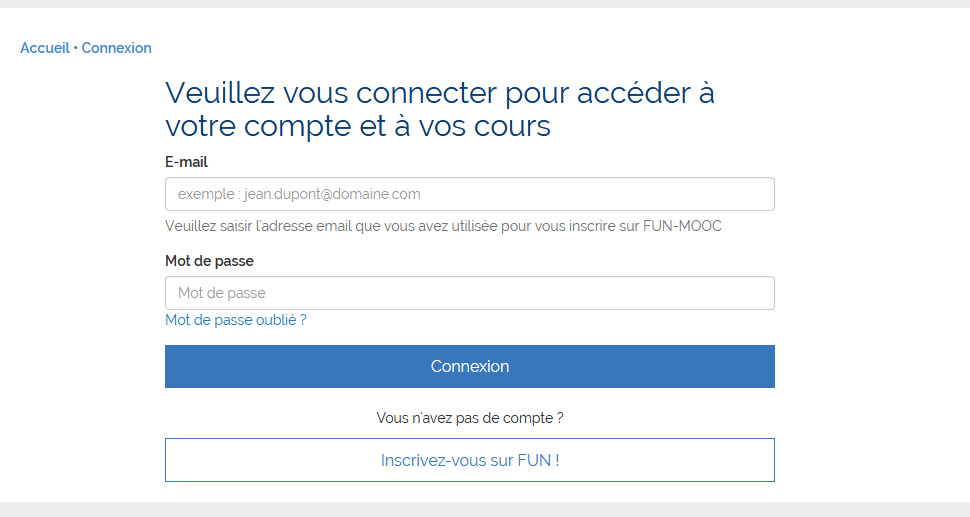Click the dot separator in the breadcrumb

pyautogui.click(x=76, y=48)
